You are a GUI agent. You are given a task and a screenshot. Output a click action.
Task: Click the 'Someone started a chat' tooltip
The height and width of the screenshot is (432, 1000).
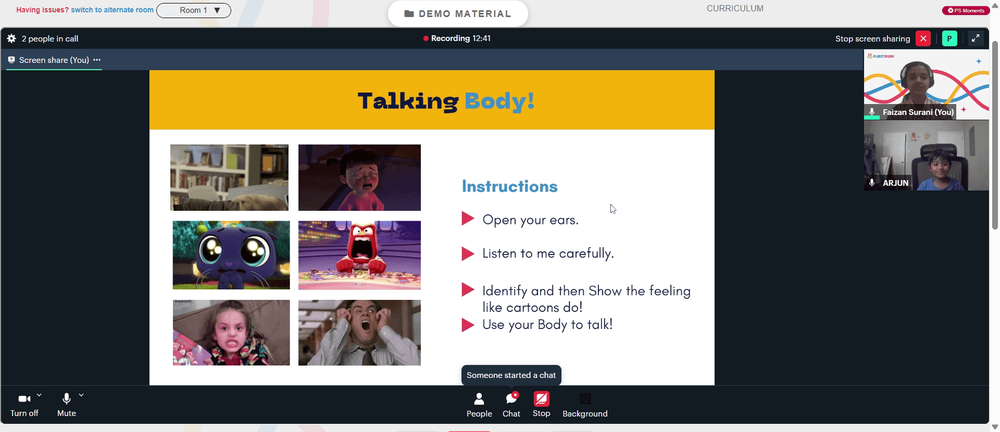pos(511,375)
